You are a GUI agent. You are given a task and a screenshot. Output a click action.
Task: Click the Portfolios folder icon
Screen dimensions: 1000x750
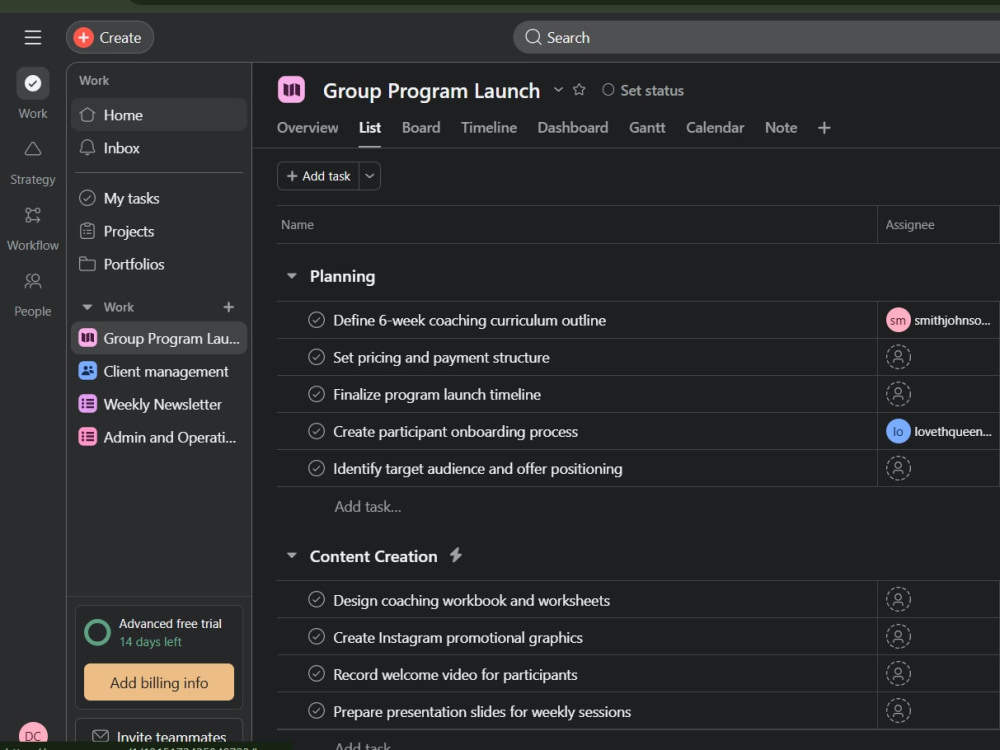pyautogui.click(x=87, y=264)
